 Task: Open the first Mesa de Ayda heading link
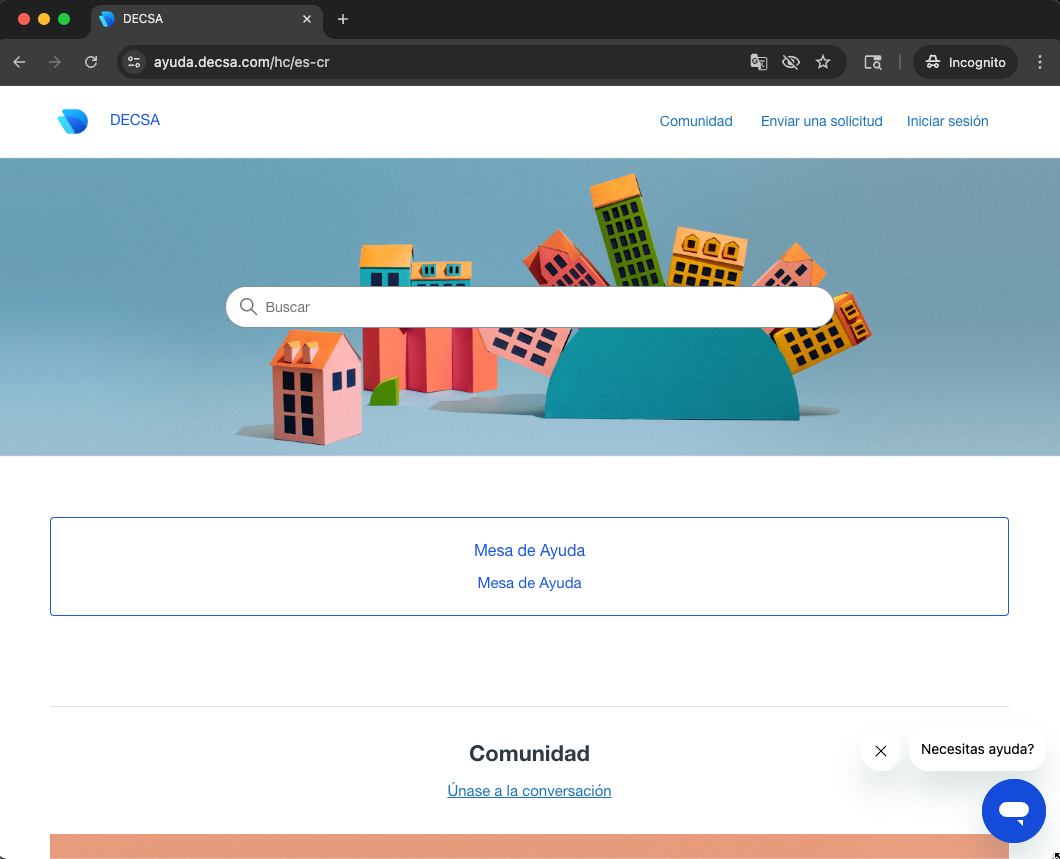(529, 550)
